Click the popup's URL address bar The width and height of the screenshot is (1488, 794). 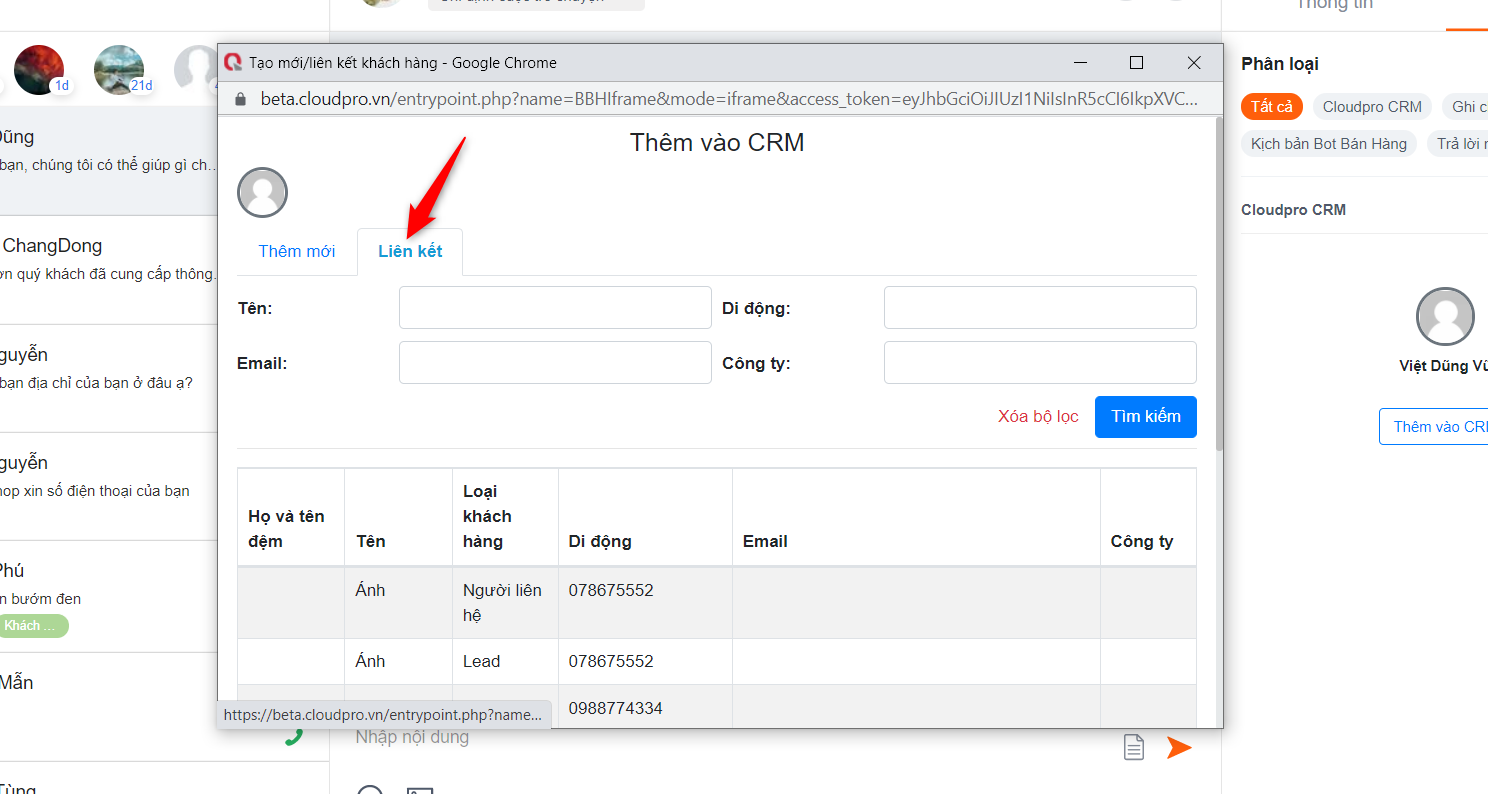tap(728, 99)
